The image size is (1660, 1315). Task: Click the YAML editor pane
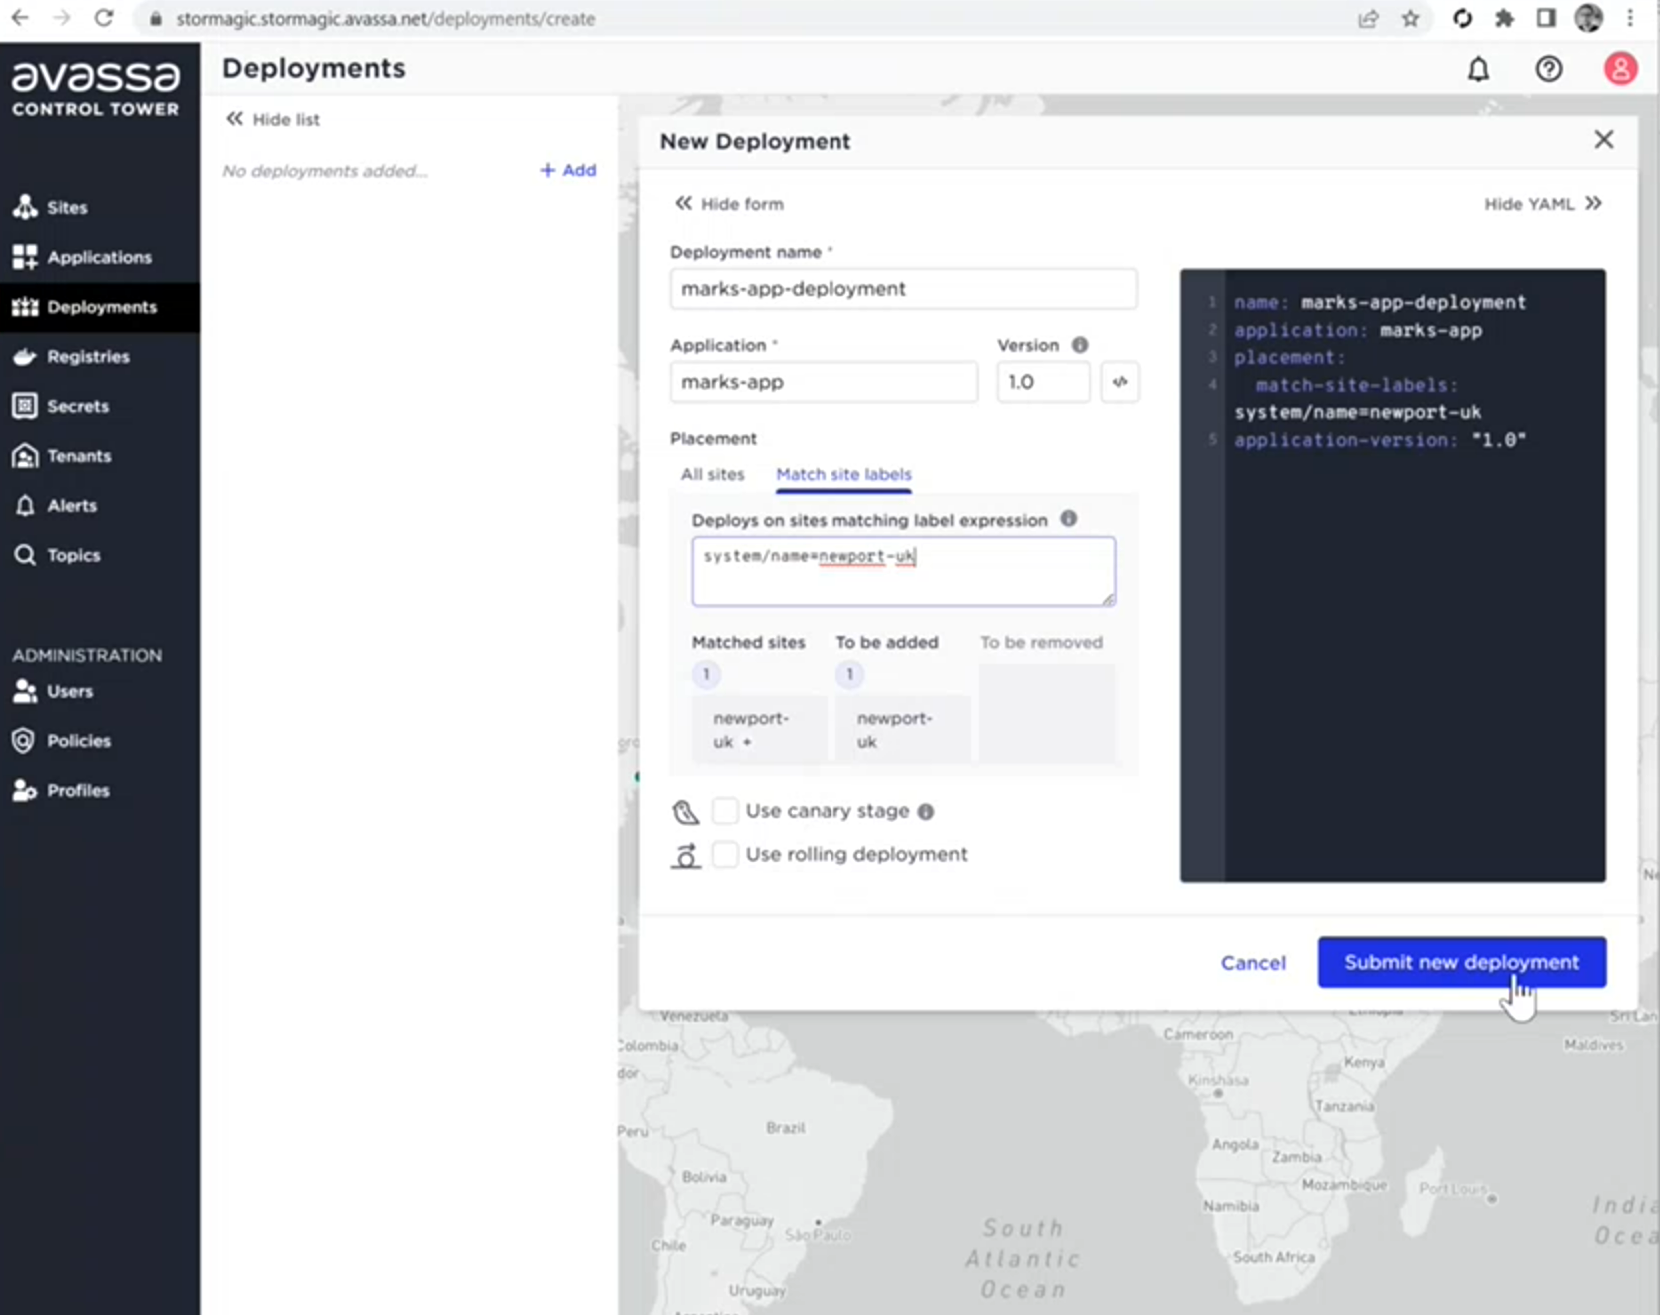pos(1393,575)
